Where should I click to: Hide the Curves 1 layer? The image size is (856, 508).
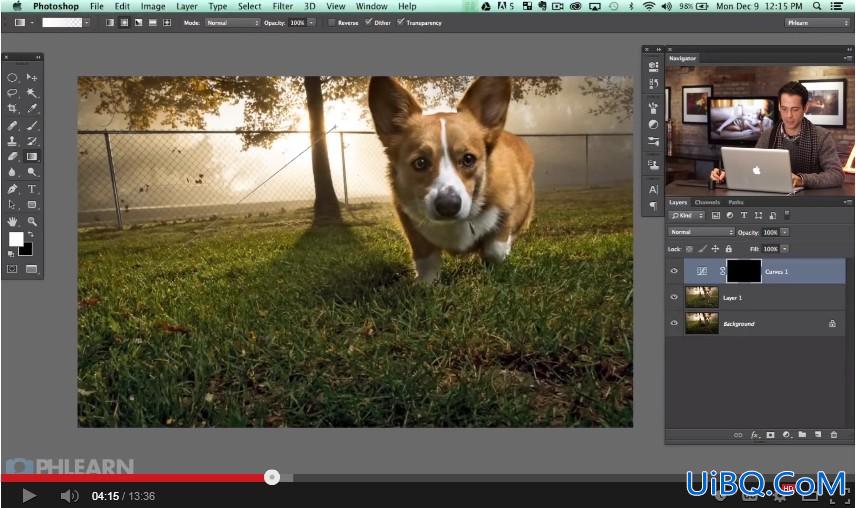(x=674, y=271)
